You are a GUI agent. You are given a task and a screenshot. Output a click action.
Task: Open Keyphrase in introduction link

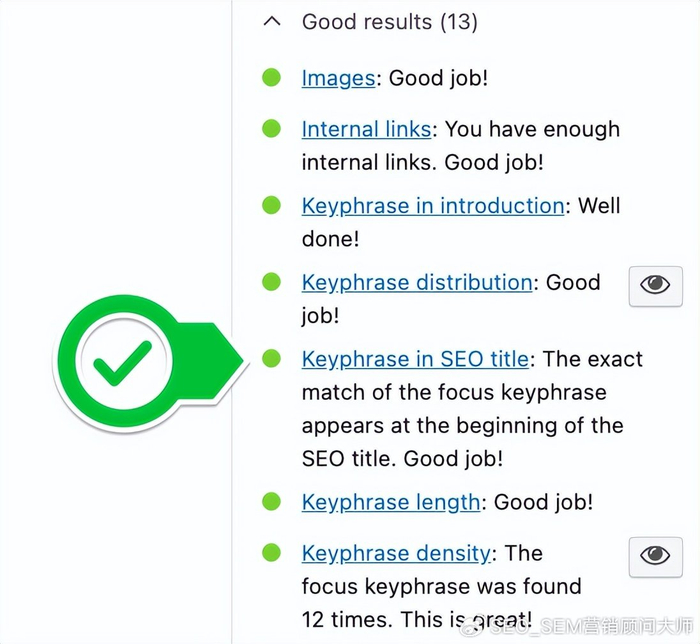tap(433, 206)
